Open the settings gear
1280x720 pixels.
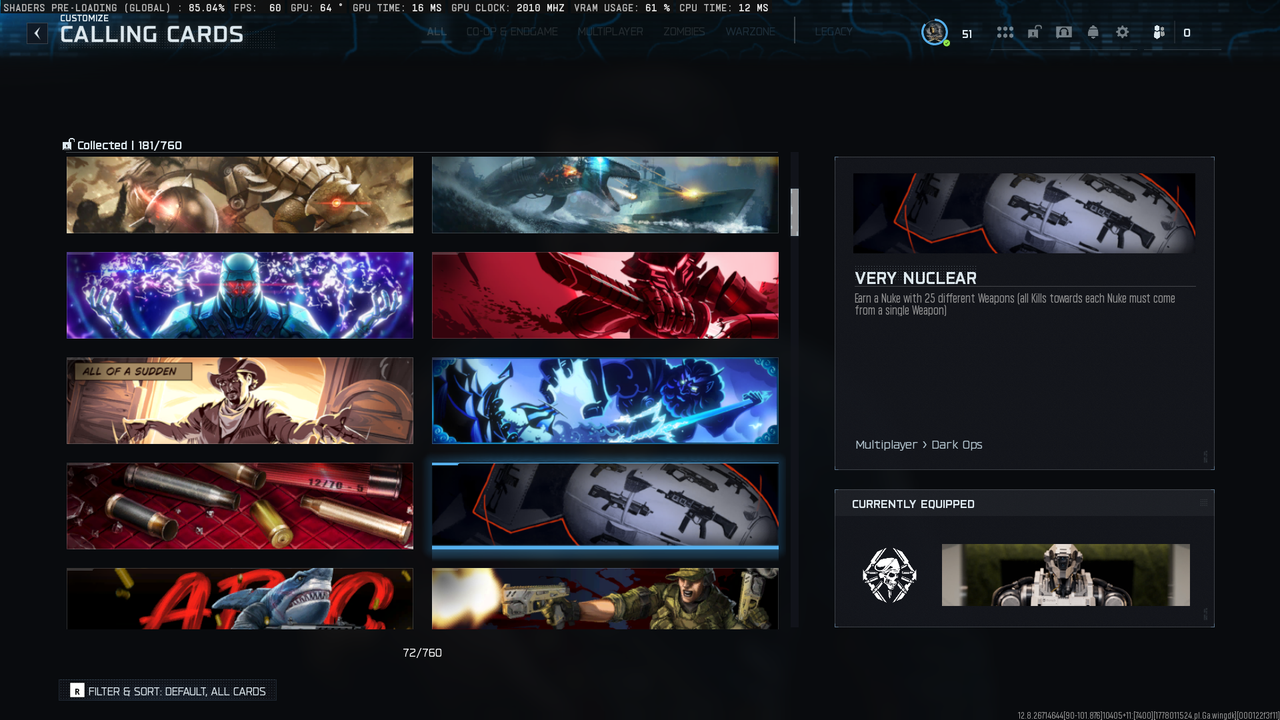[1123, 33]
